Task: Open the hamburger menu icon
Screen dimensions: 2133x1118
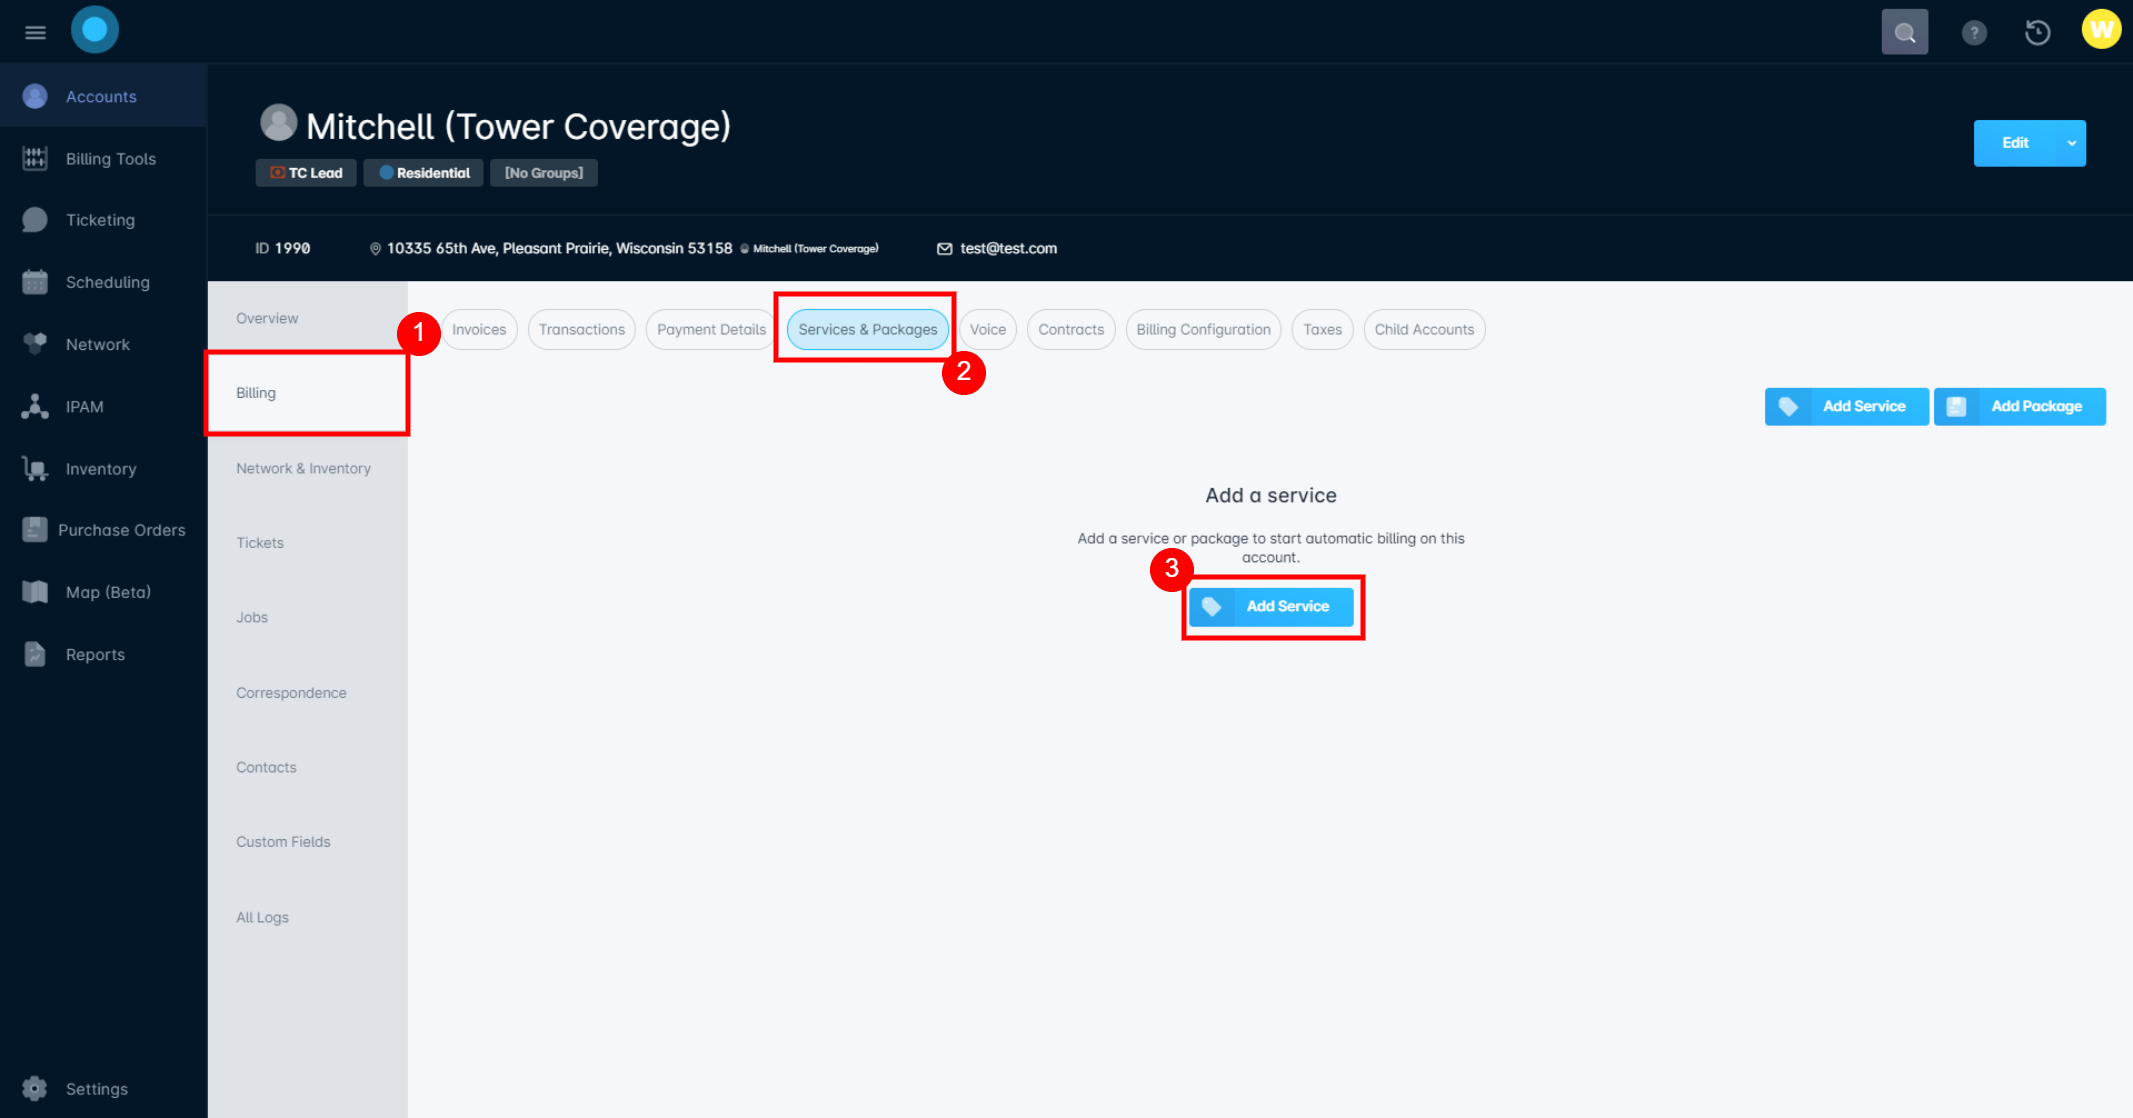Action: tap(35, 32)
